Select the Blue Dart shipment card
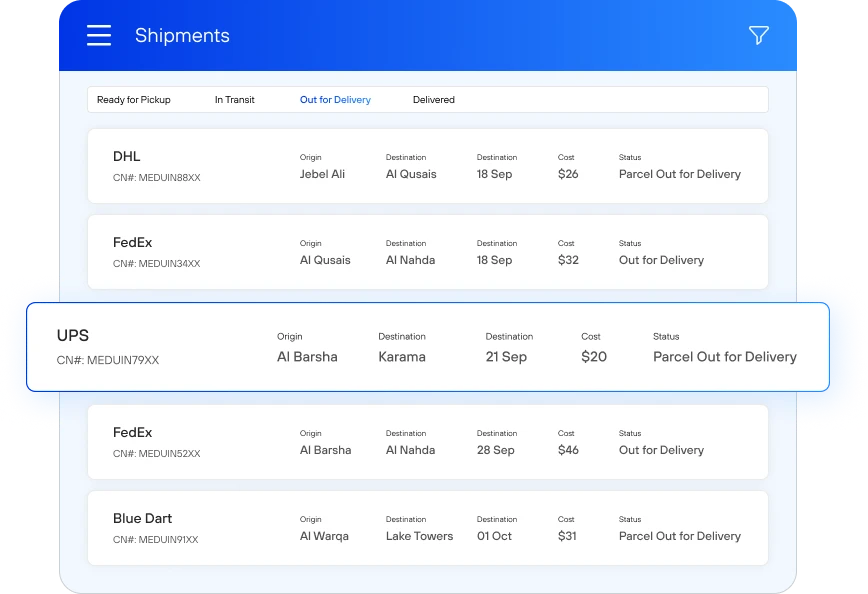 428,527
